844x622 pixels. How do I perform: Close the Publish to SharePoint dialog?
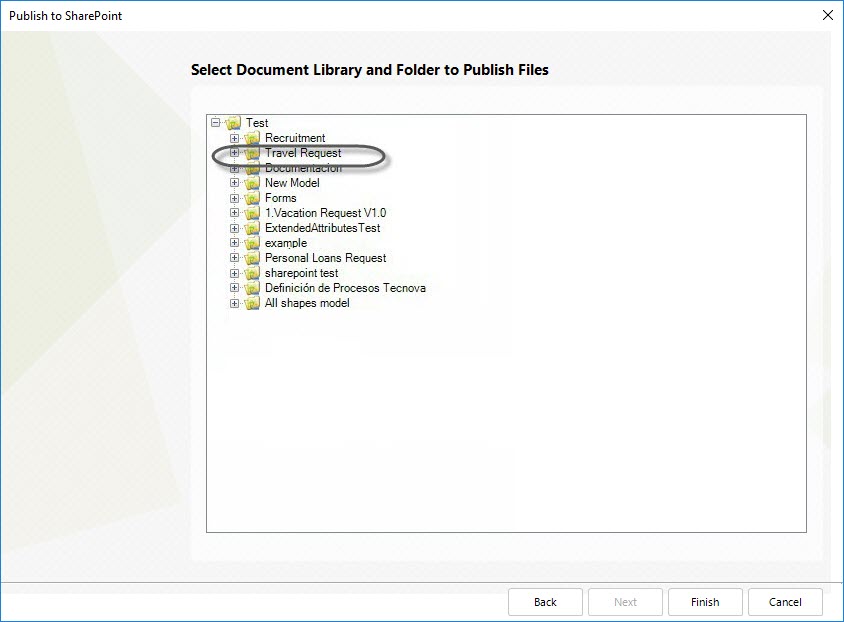click(x=828, y=15)
